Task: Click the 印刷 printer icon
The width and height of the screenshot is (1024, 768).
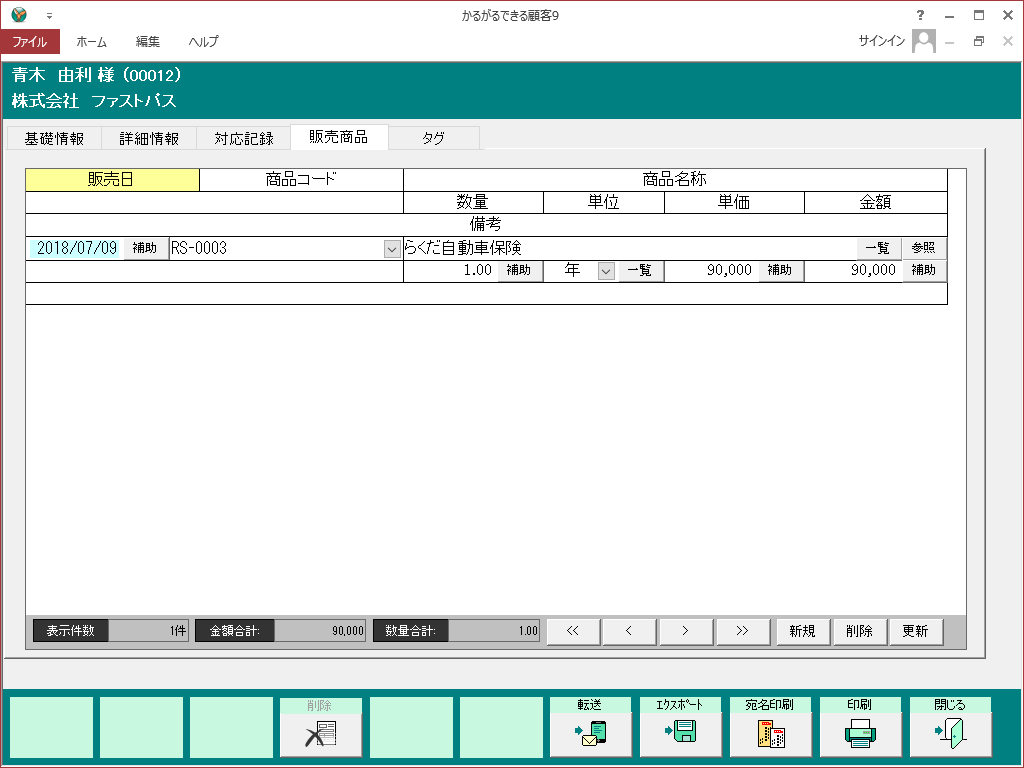Action: (861, 735)
